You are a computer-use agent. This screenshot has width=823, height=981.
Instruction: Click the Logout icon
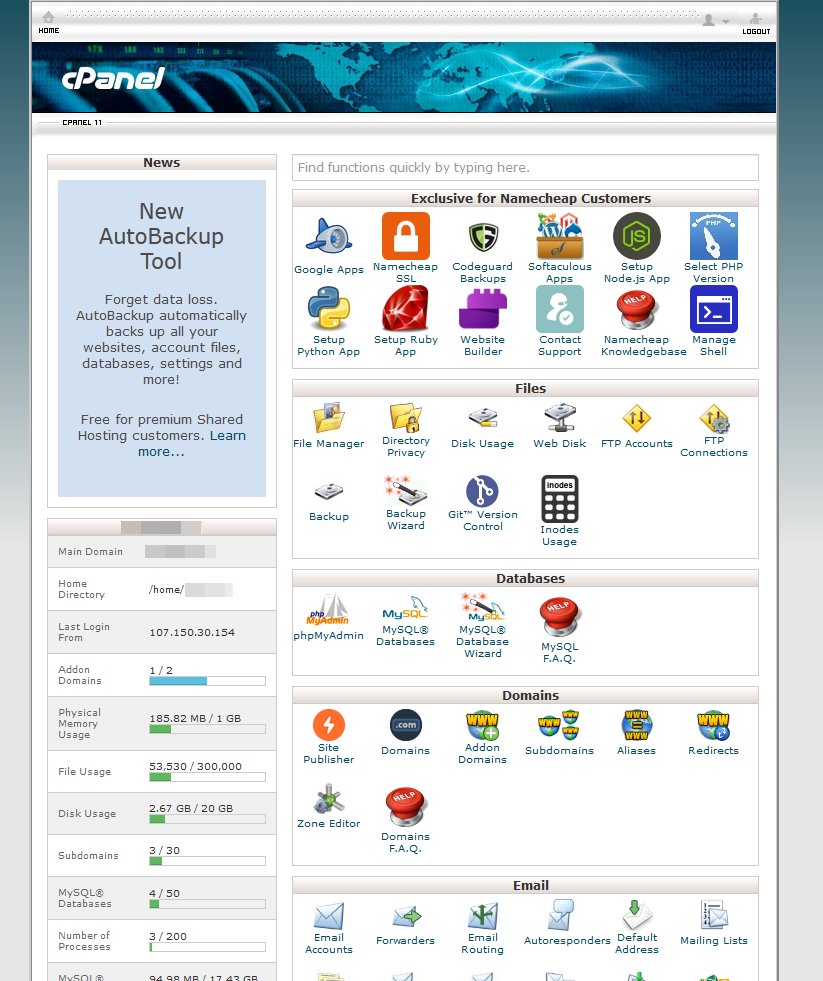[756, 24]
